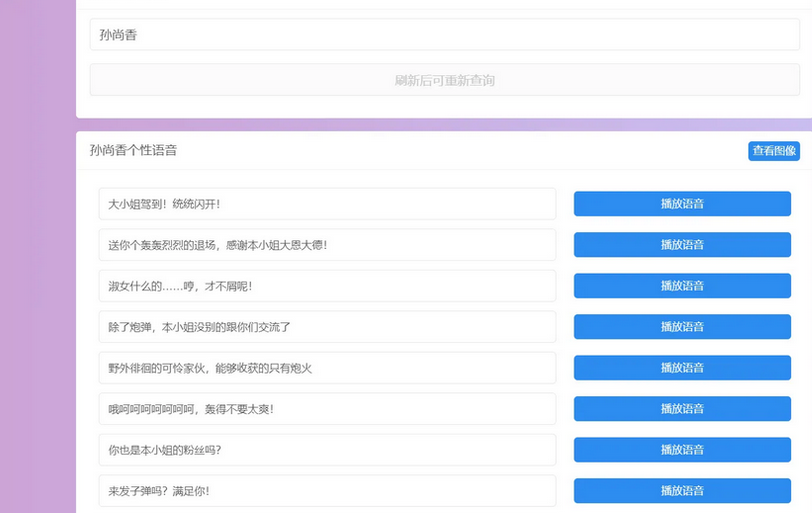Play voice for 除了炮弹 line
The image size is (812, 513).
click(682, 327)
